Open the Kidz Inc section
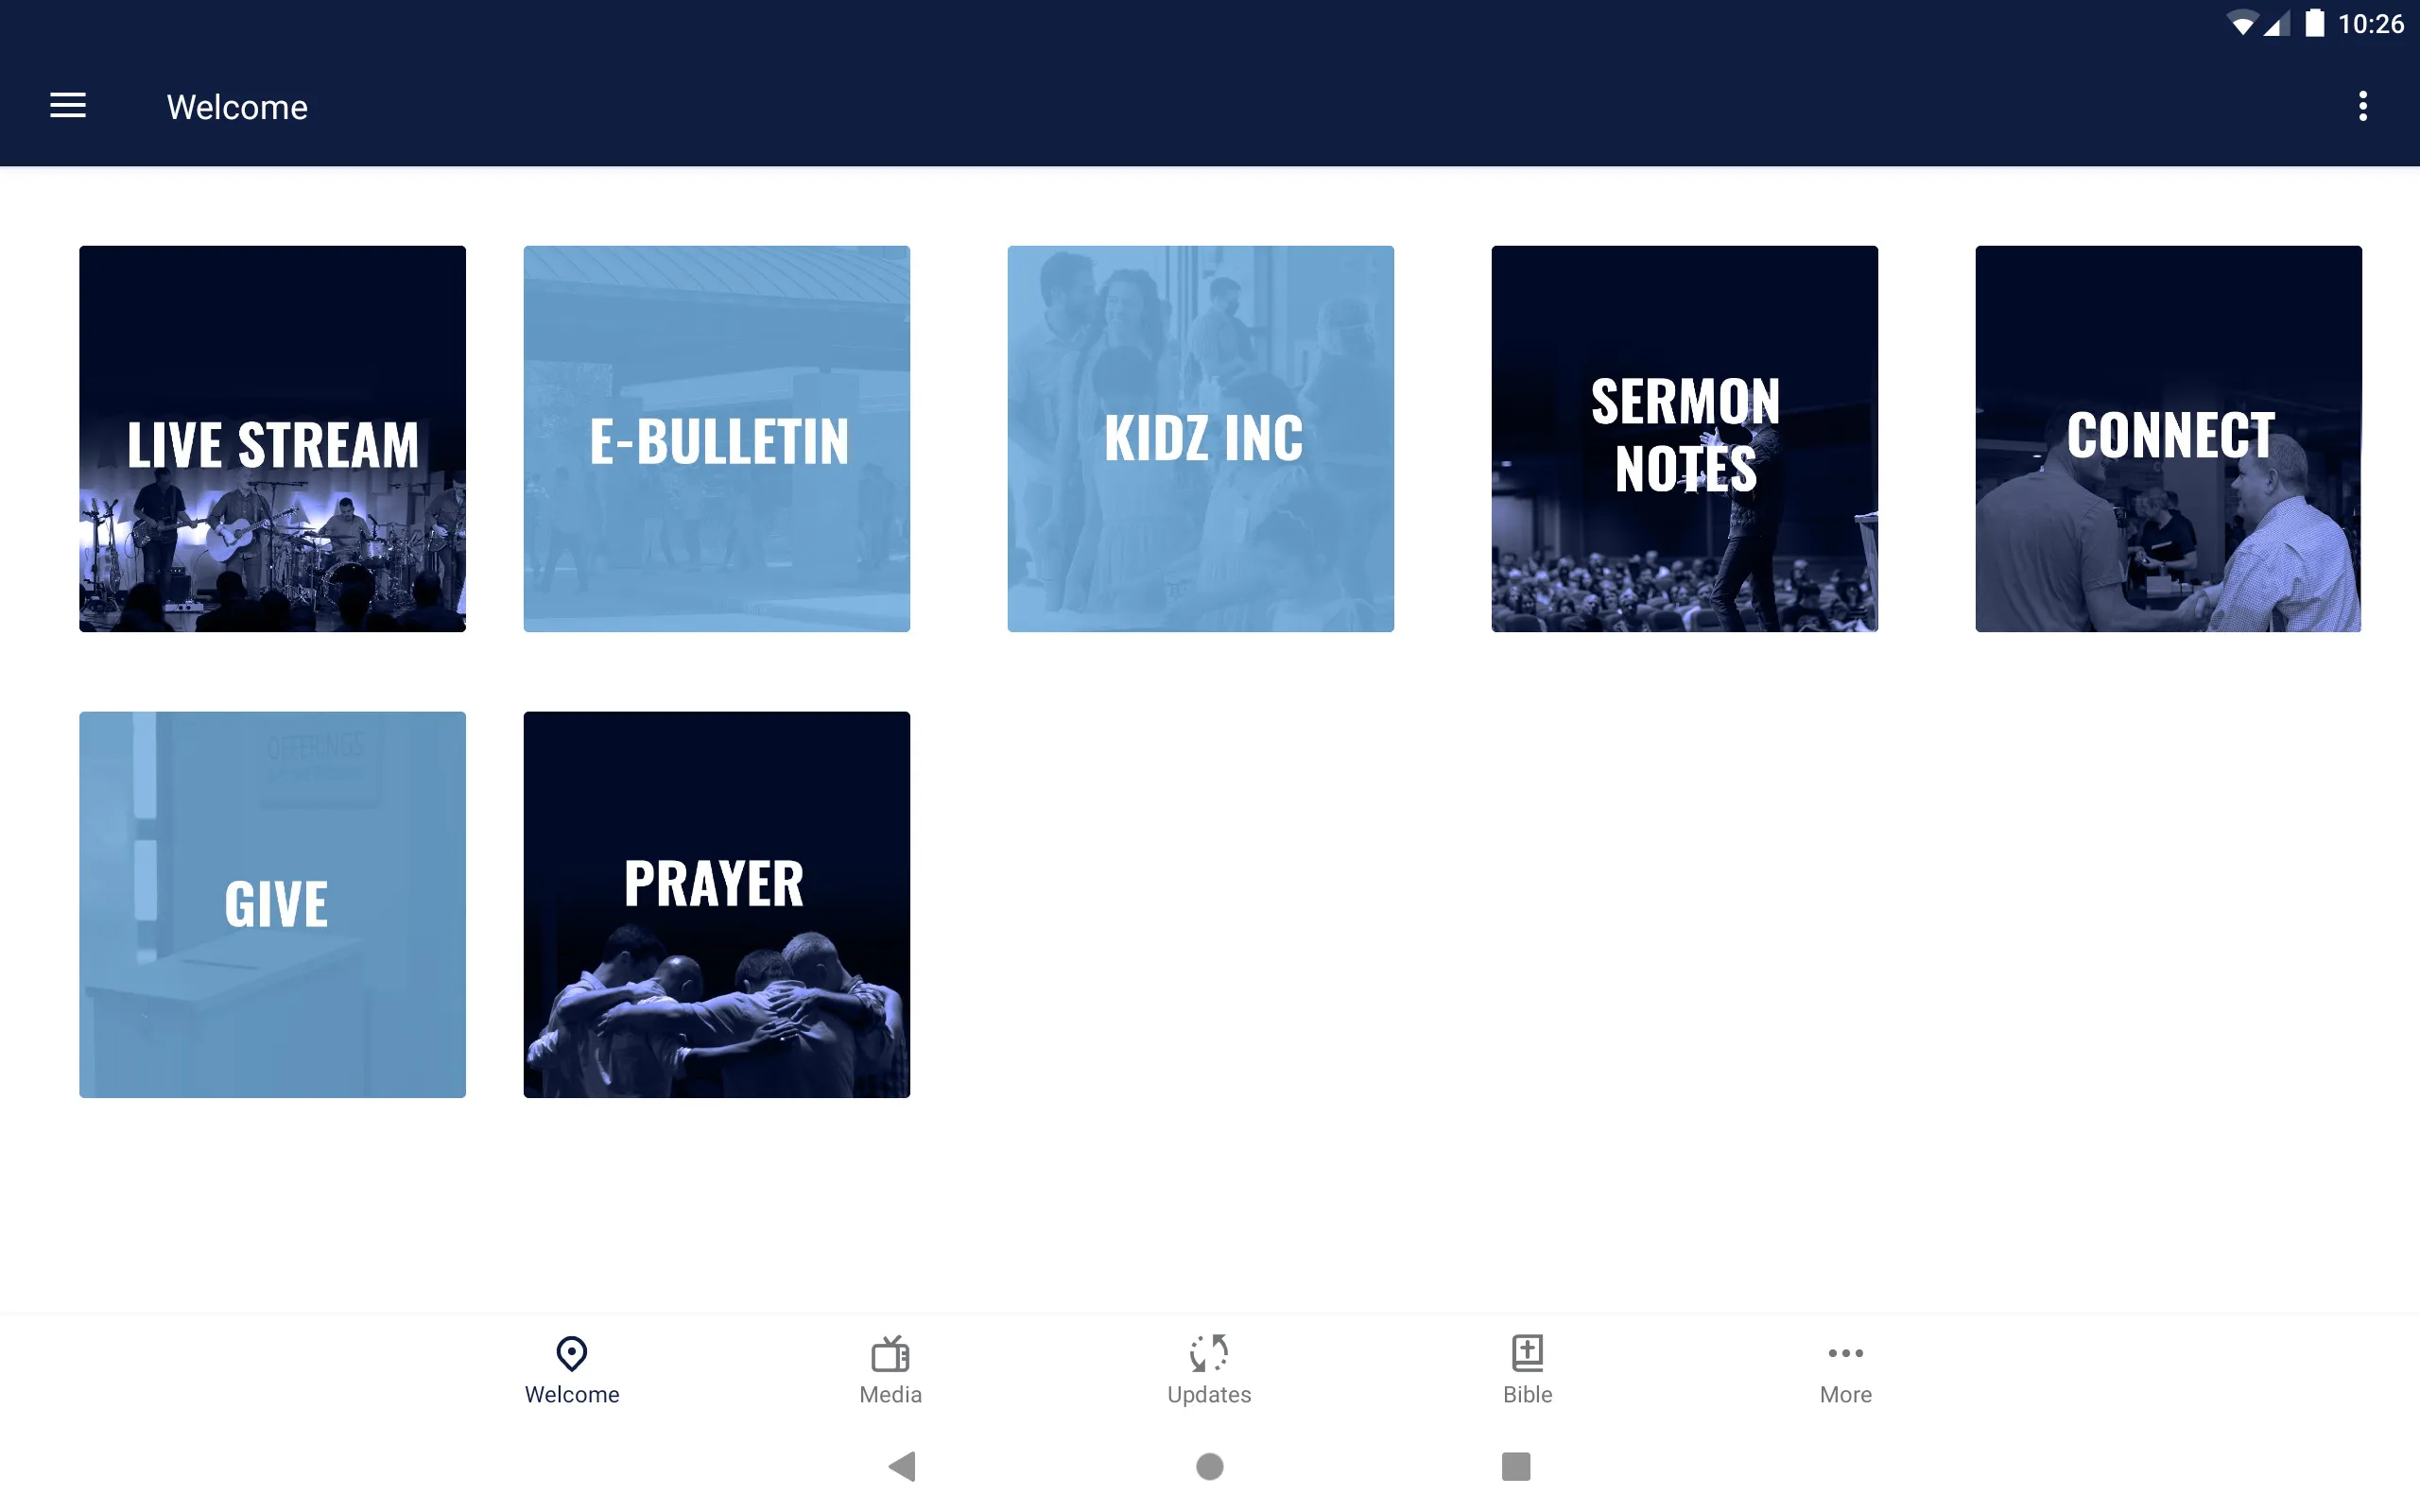Image resolution: width=2420 pixels, height=1512 pixels. (1201, 439)
